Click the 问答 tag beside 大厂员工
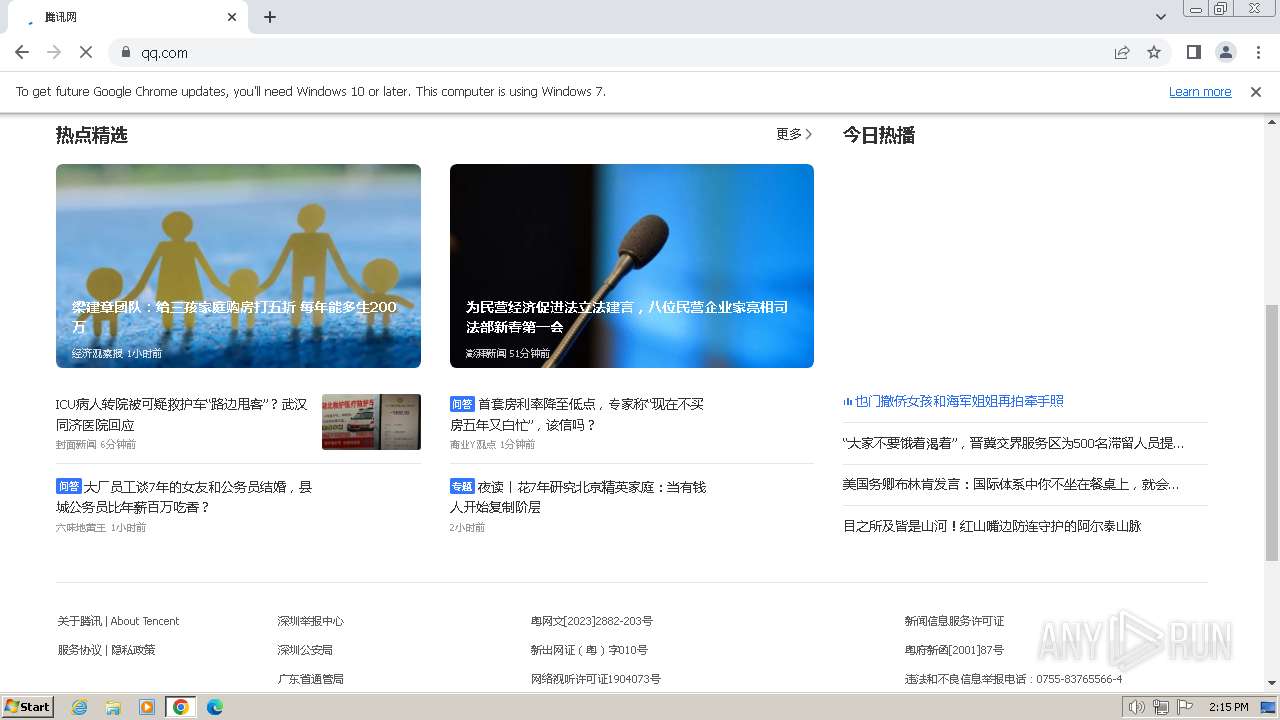1280x720 pixels. [68, 486]
